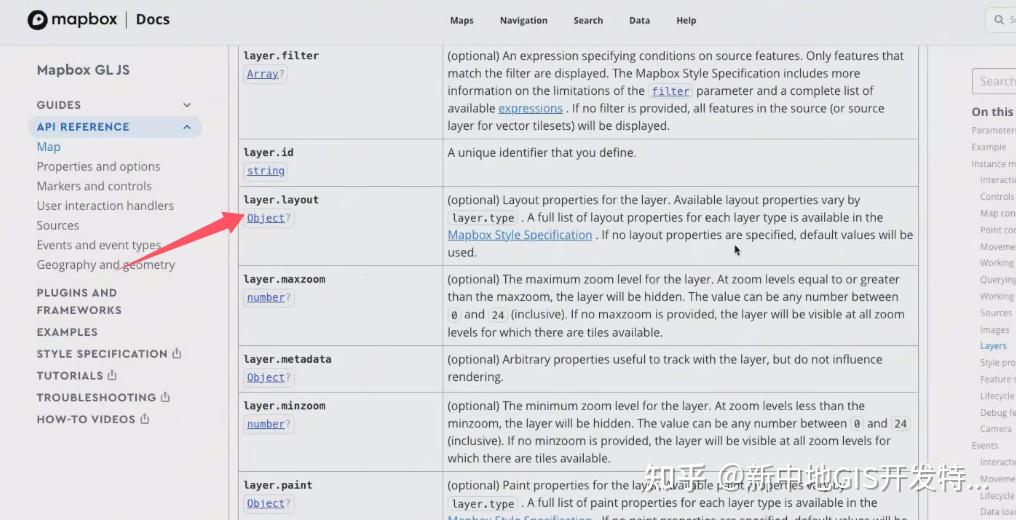
Task: Click the external link icon beside Tutorials
Action: click(x=112, y=376)
